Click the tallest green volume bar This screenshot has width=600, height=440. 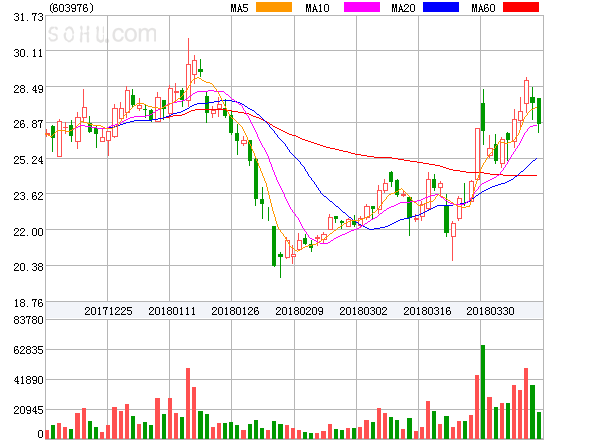tap(483, 392)
